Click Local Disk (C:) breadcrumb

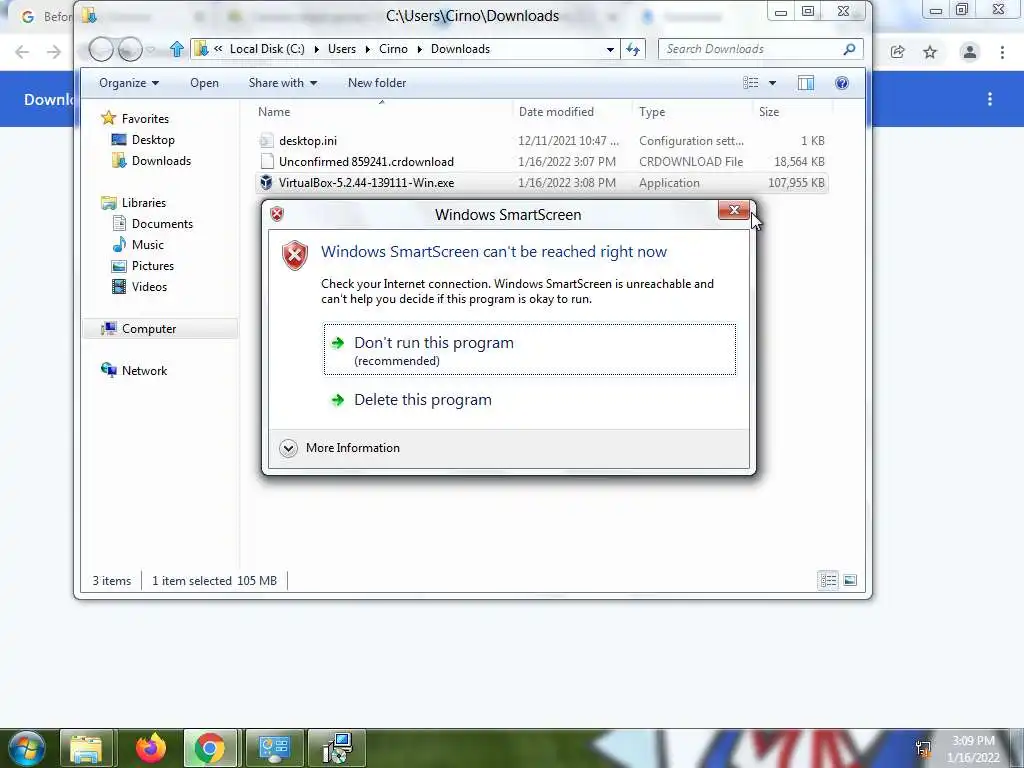pyautogui.click(x=267, y=49)
